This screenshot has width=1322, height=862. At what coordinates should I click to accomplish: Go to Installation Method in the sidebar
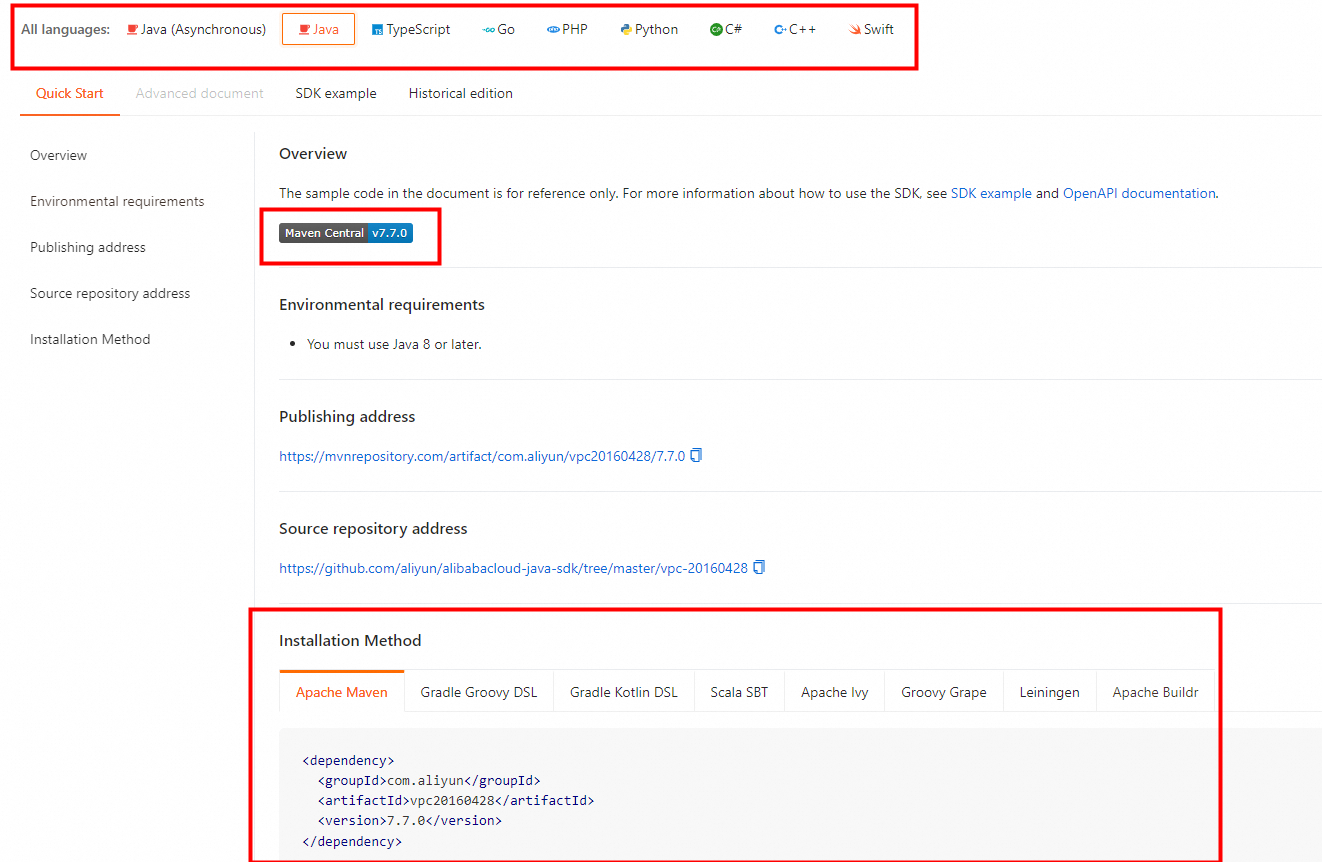tap(90, 339)
